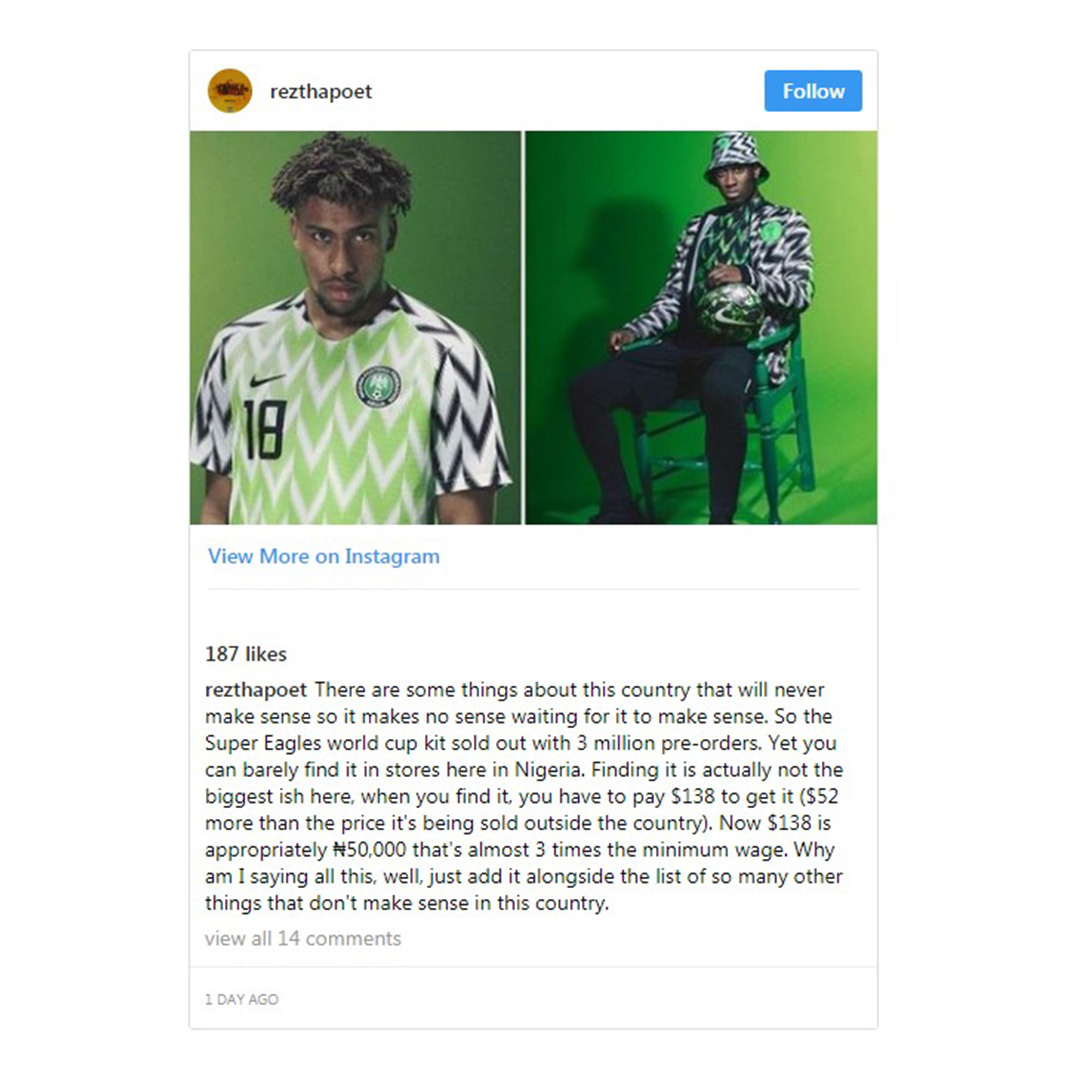This screenshot has width=1080, height=1080.
Task: Click the Nigeria crest on jersey chest
Action: pos(378,386)
